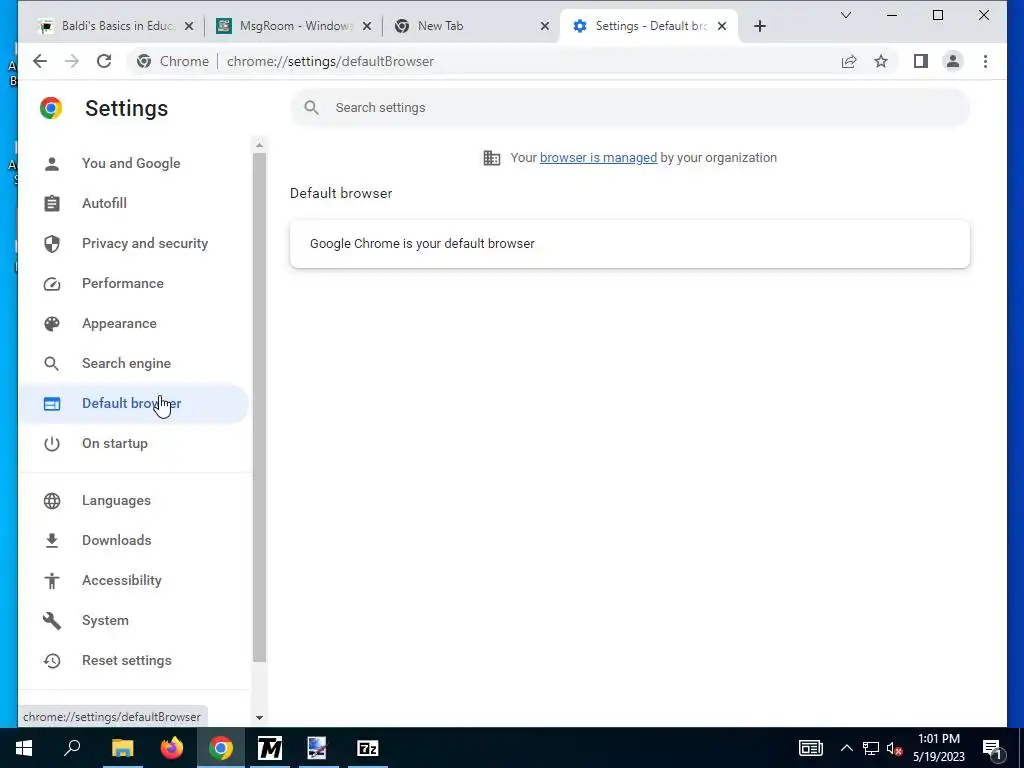Click the back navigation arrow
The height and width of the screenshot is (768, 1024).
coord(40,61)
